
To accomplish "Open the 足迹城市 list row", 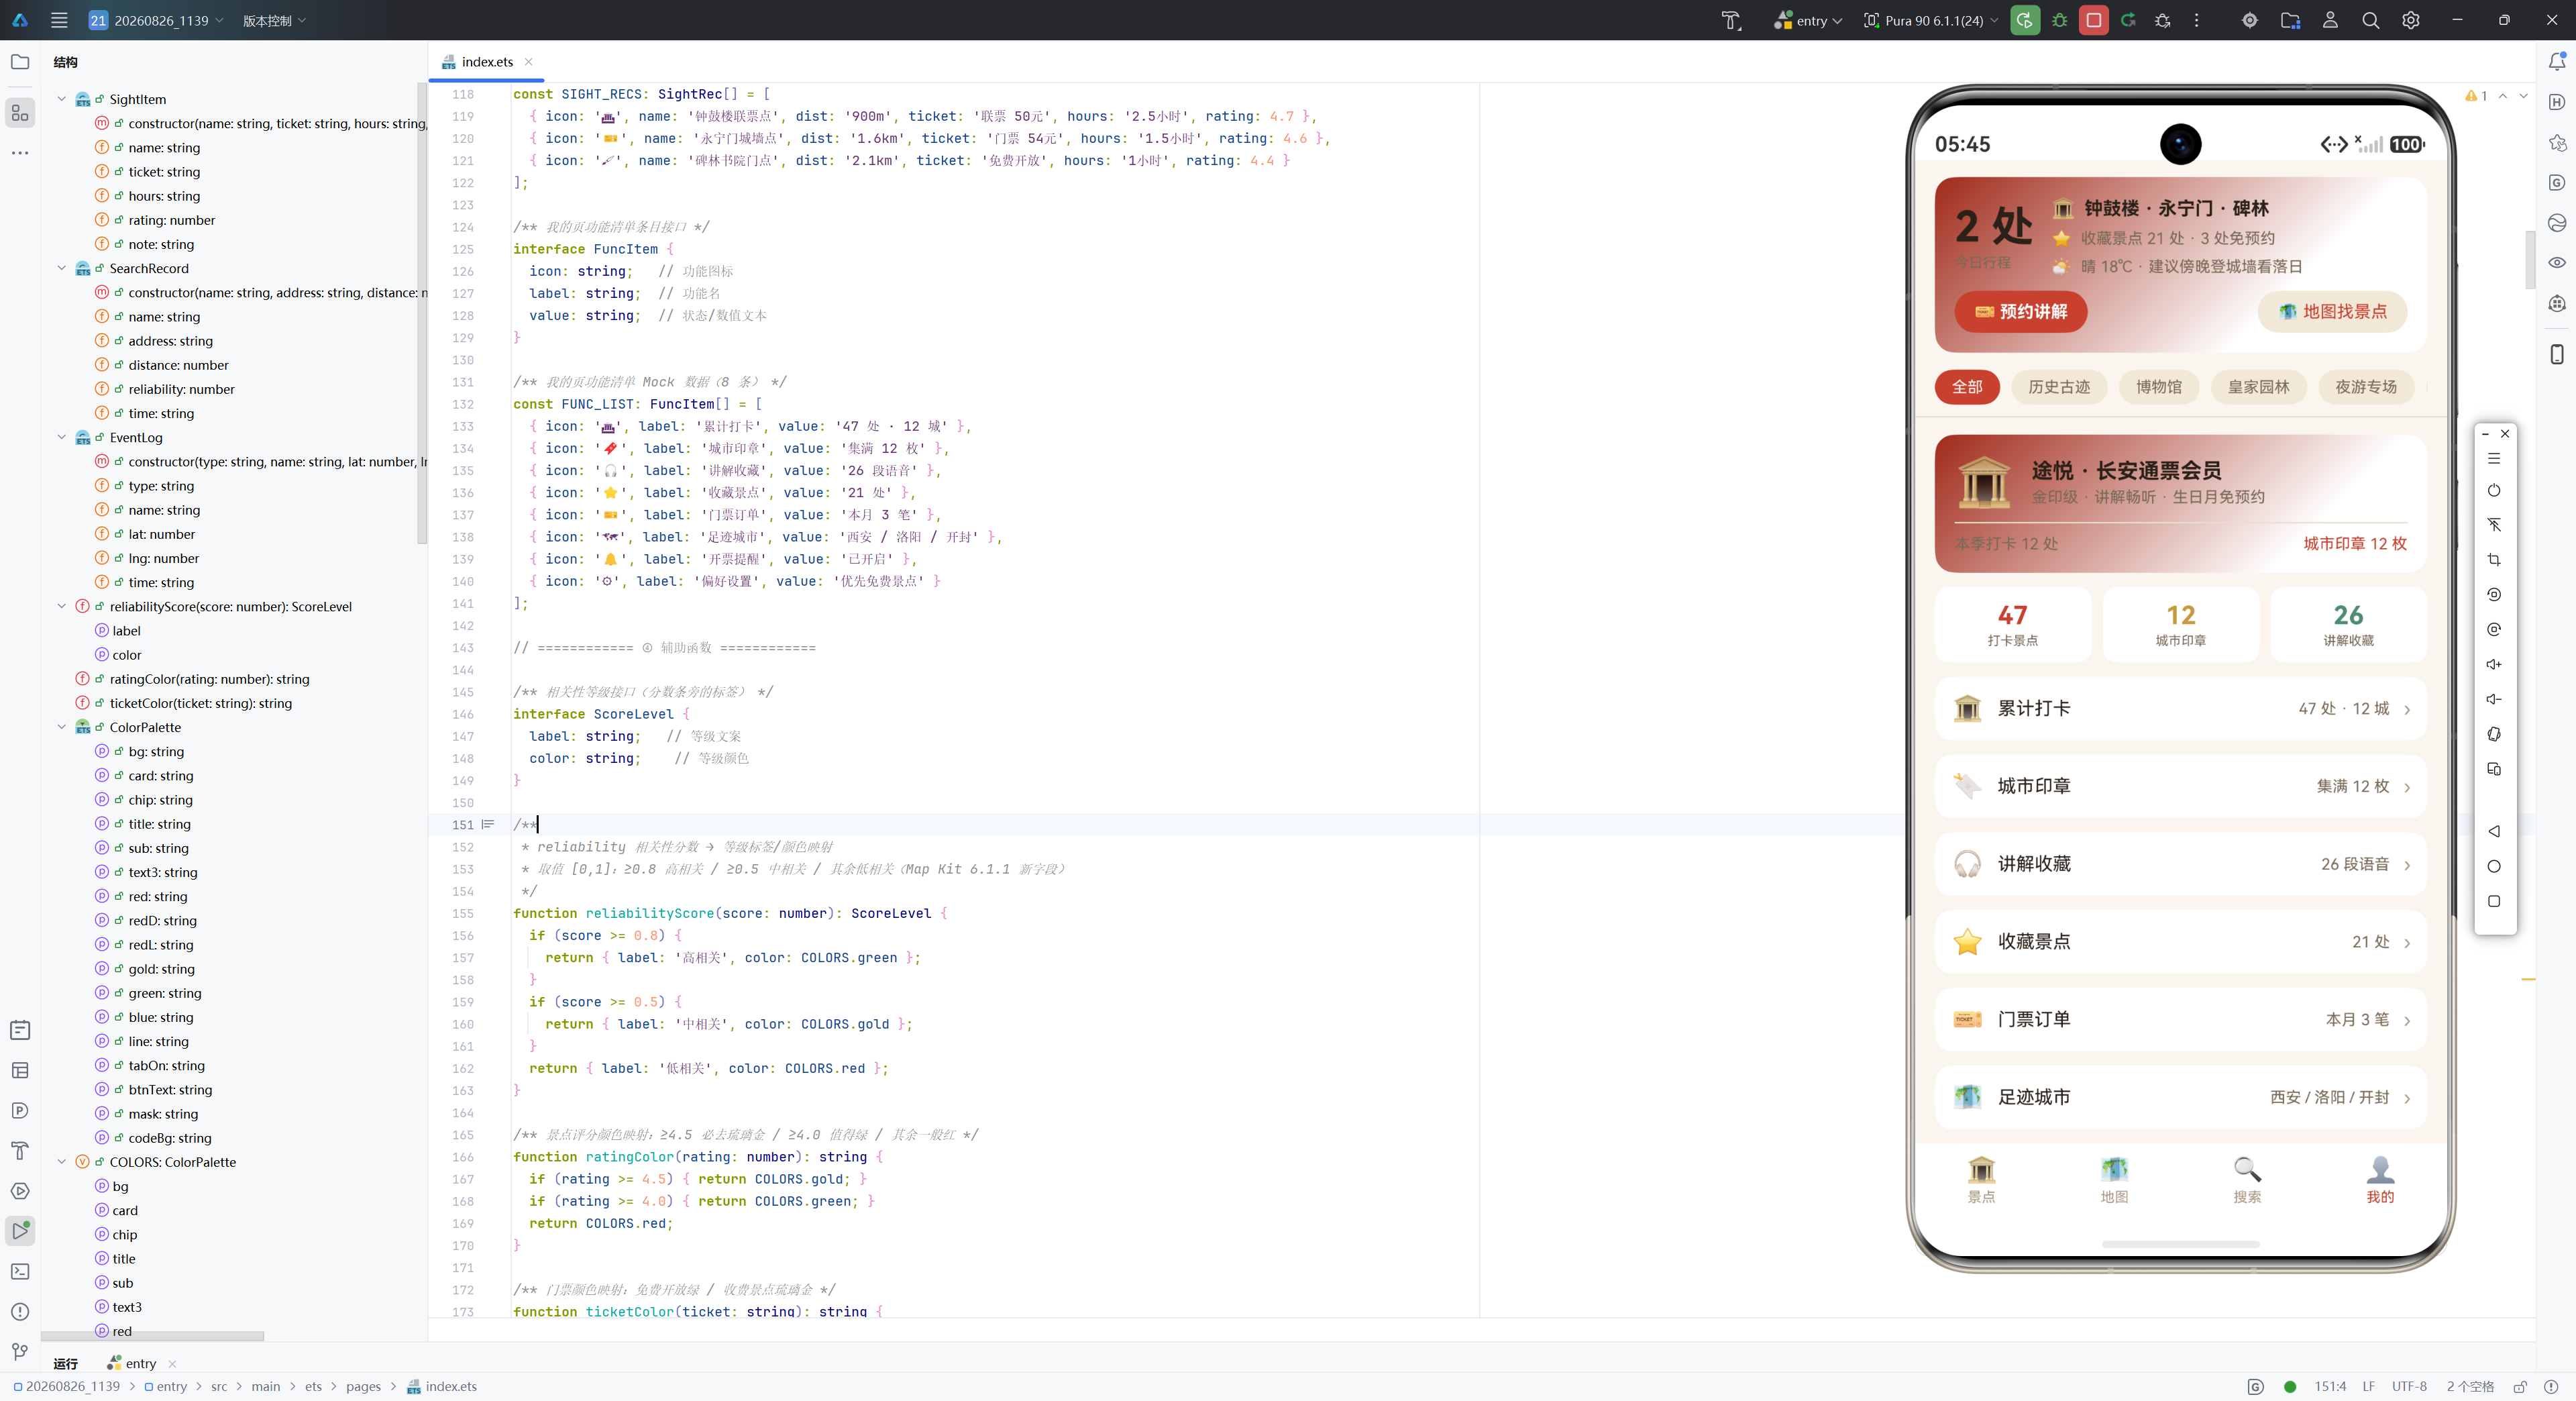I will (x=2180, y=1097).
